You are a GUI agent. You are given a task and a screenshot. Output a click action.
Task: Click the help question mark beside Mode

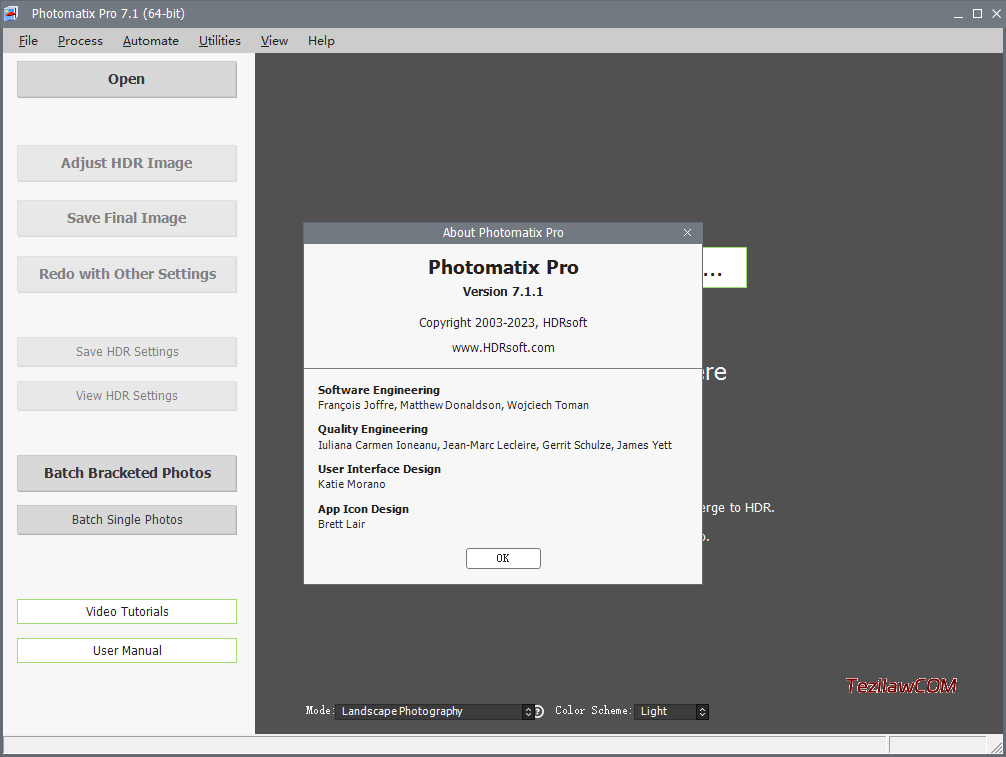540,711
